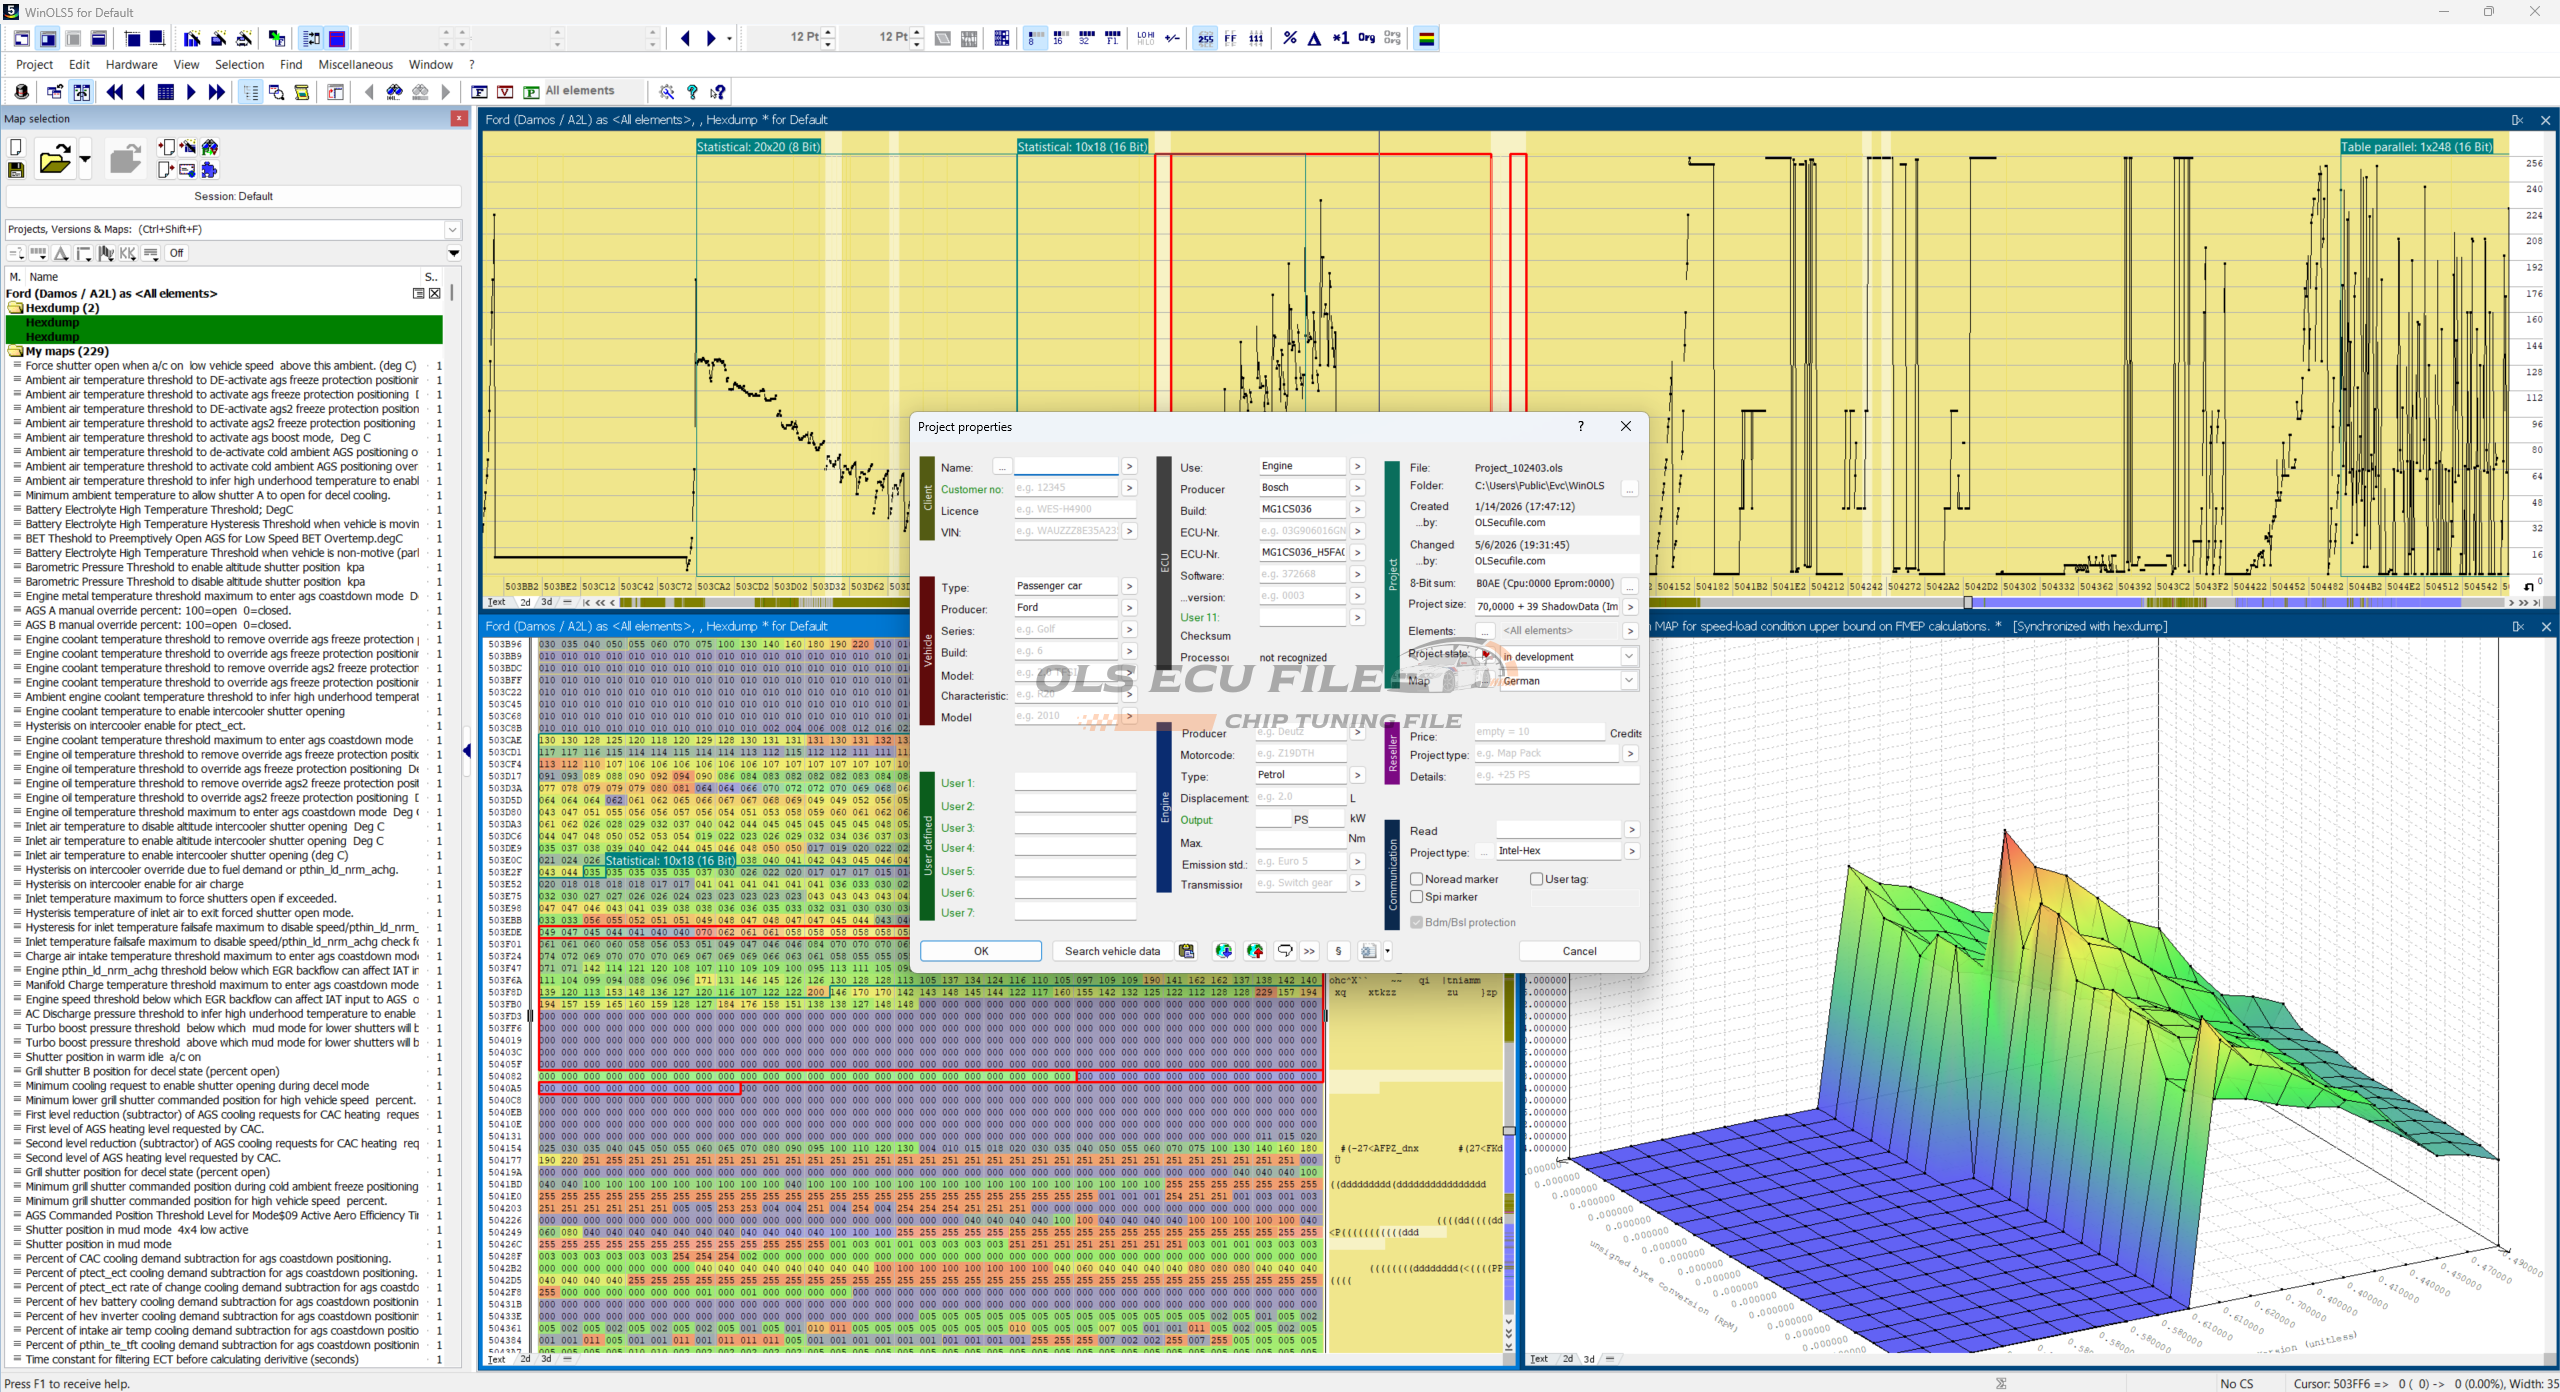Viewport: 2560px width, 1392px height.
Task: Click the Search vehicle data button
Action: pos(1112,951)
